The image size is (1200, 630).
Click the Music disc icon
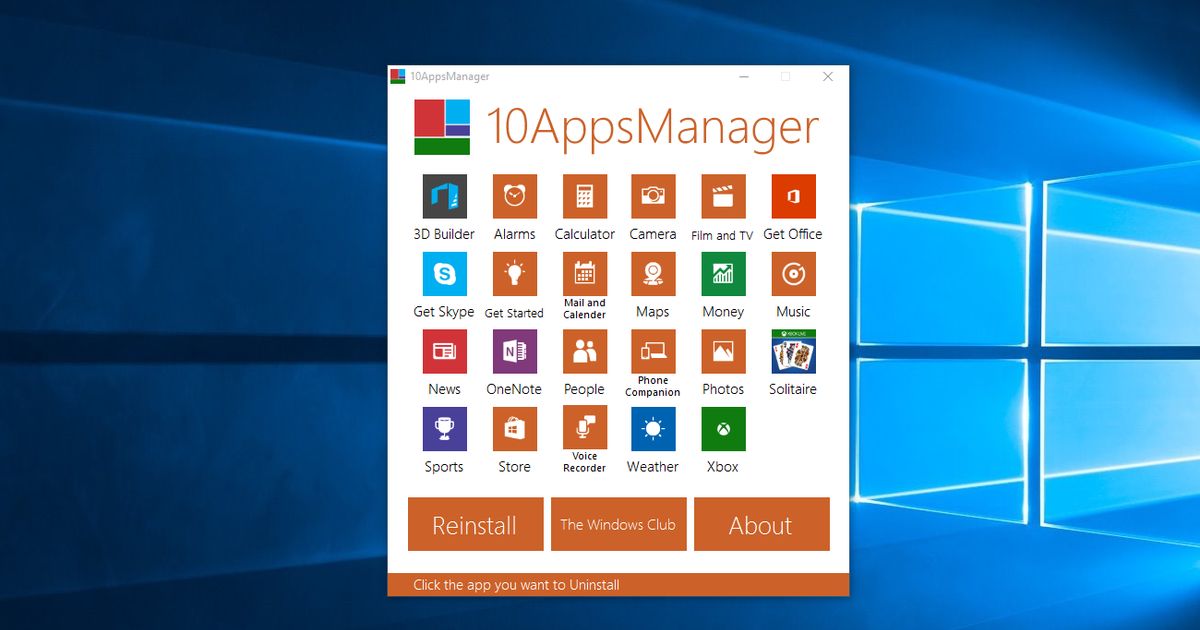pos(793,273)
